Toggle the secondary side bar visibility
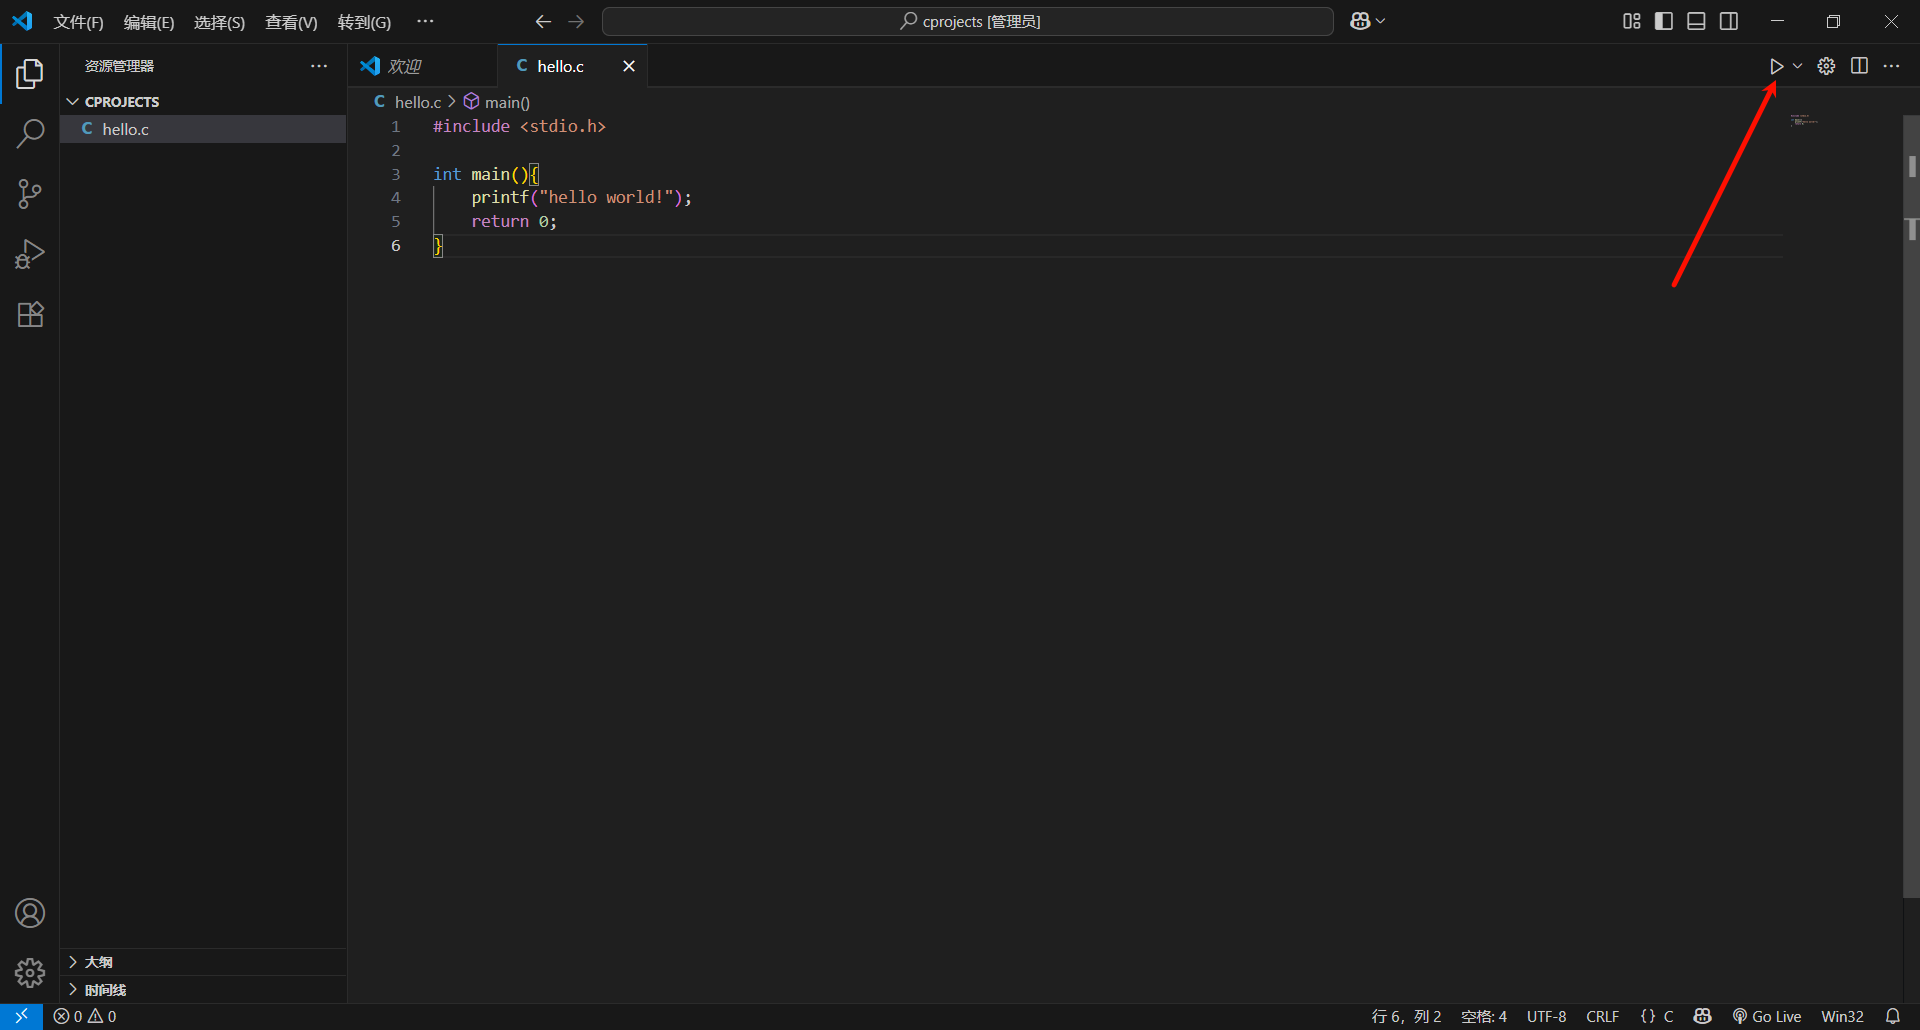1920x1030 pixels. point(1729,21)
